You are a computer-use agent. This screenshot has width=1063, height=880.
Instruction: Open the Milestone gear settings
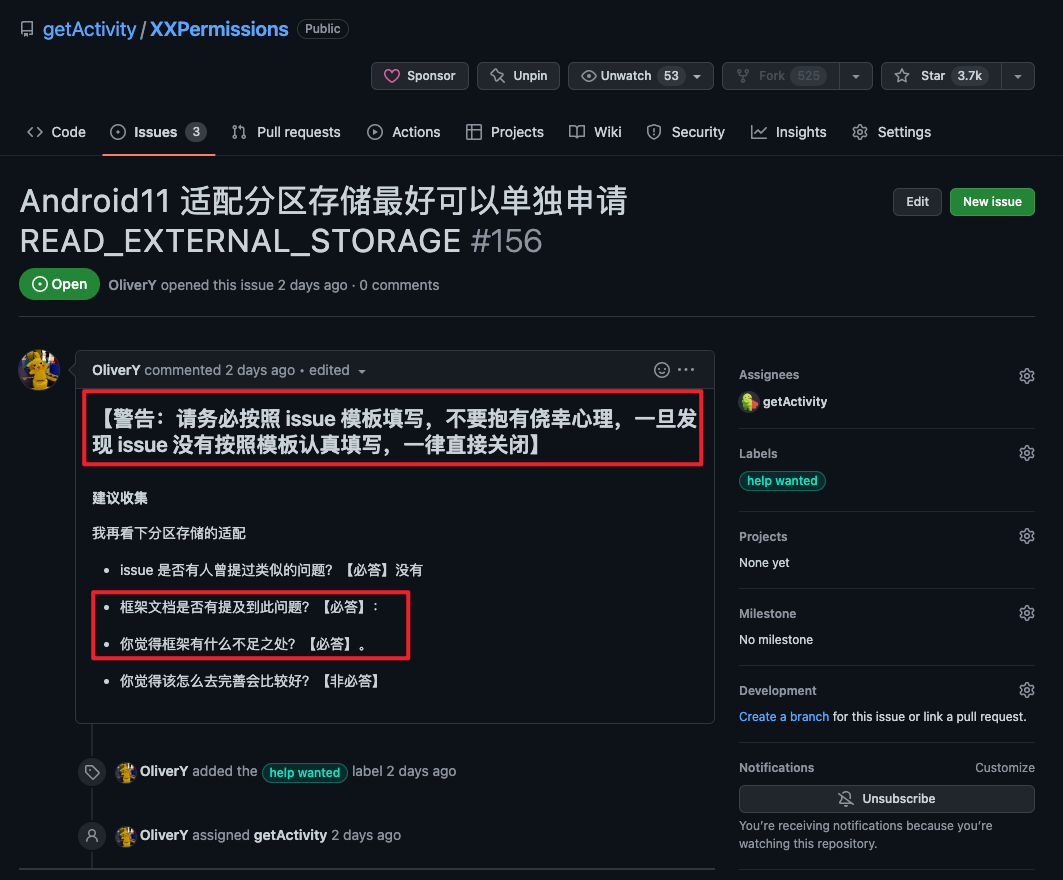tap(1026, 613)
